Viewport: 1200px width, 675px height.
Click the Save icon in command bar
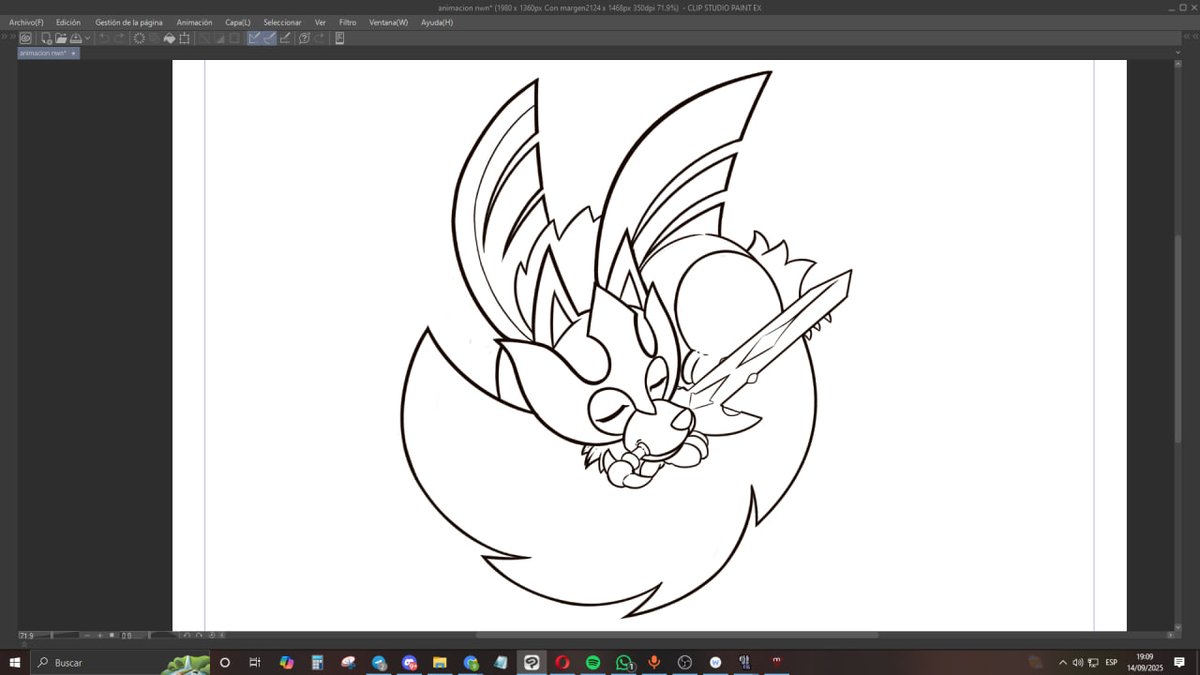pos(76,38)
